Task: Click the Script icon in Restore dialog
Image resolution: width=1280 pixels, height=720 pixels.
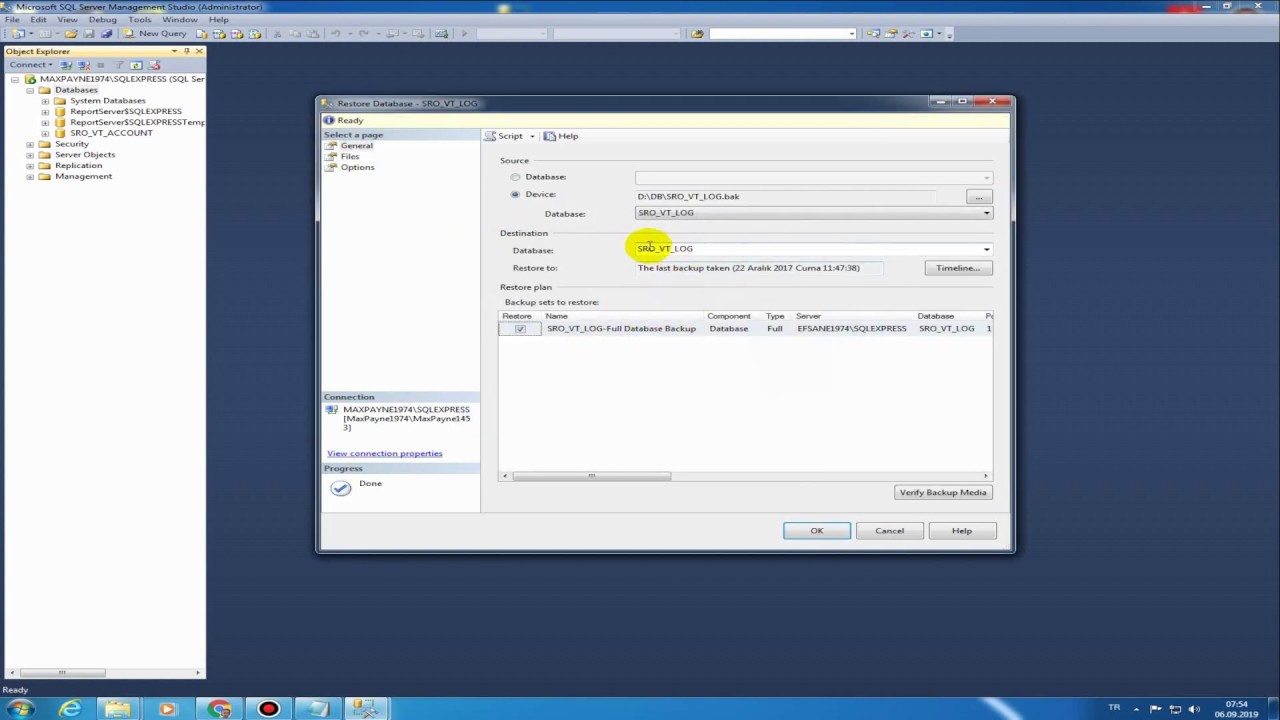Action: pos(490,136)
